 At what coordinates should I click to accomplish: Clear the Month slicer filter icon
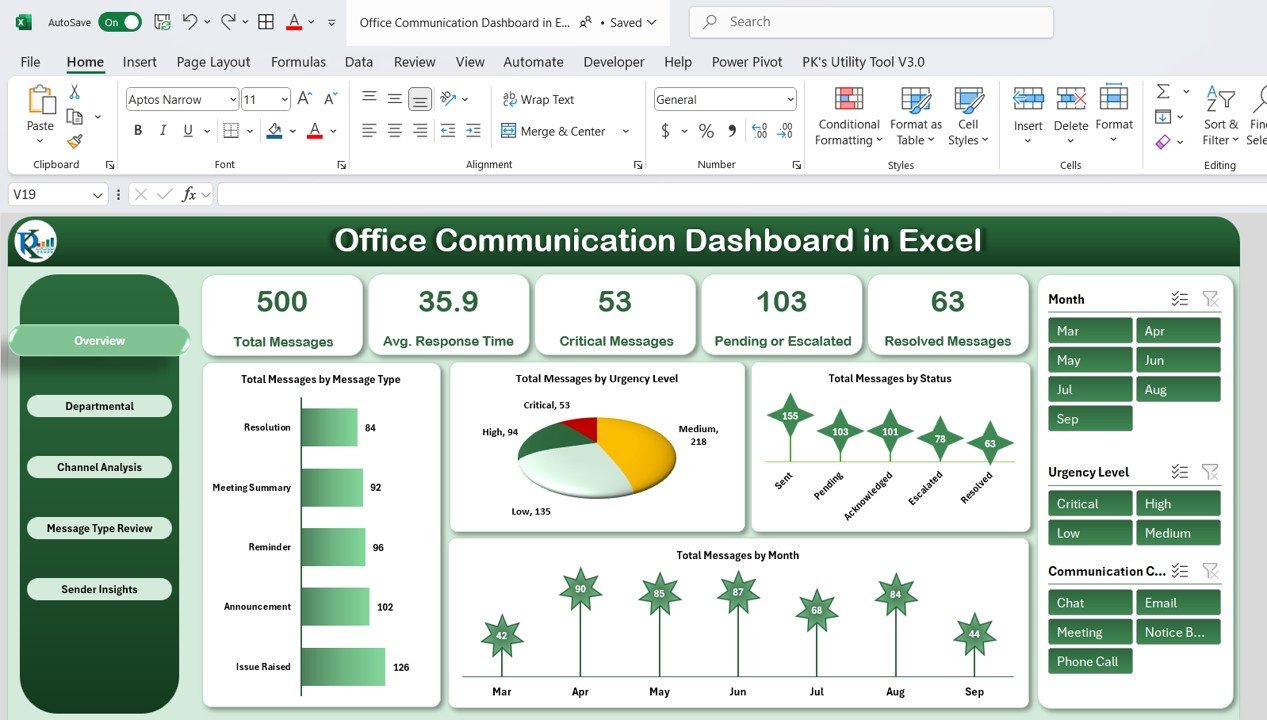click(x=1210, y=299)
